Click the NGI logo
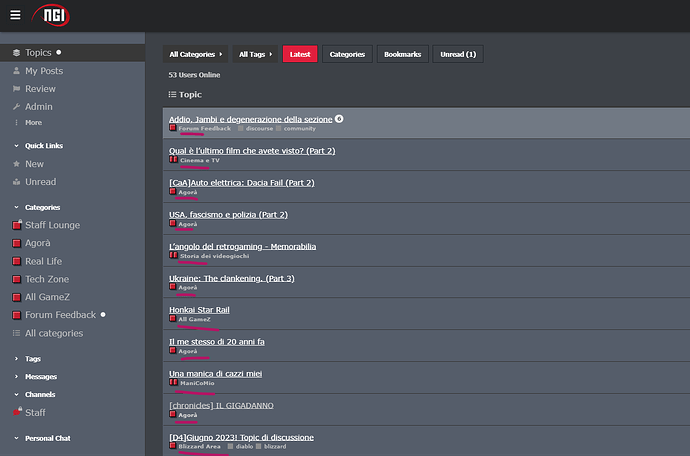This screenshot has width=690, height=456. click(51, 15)
